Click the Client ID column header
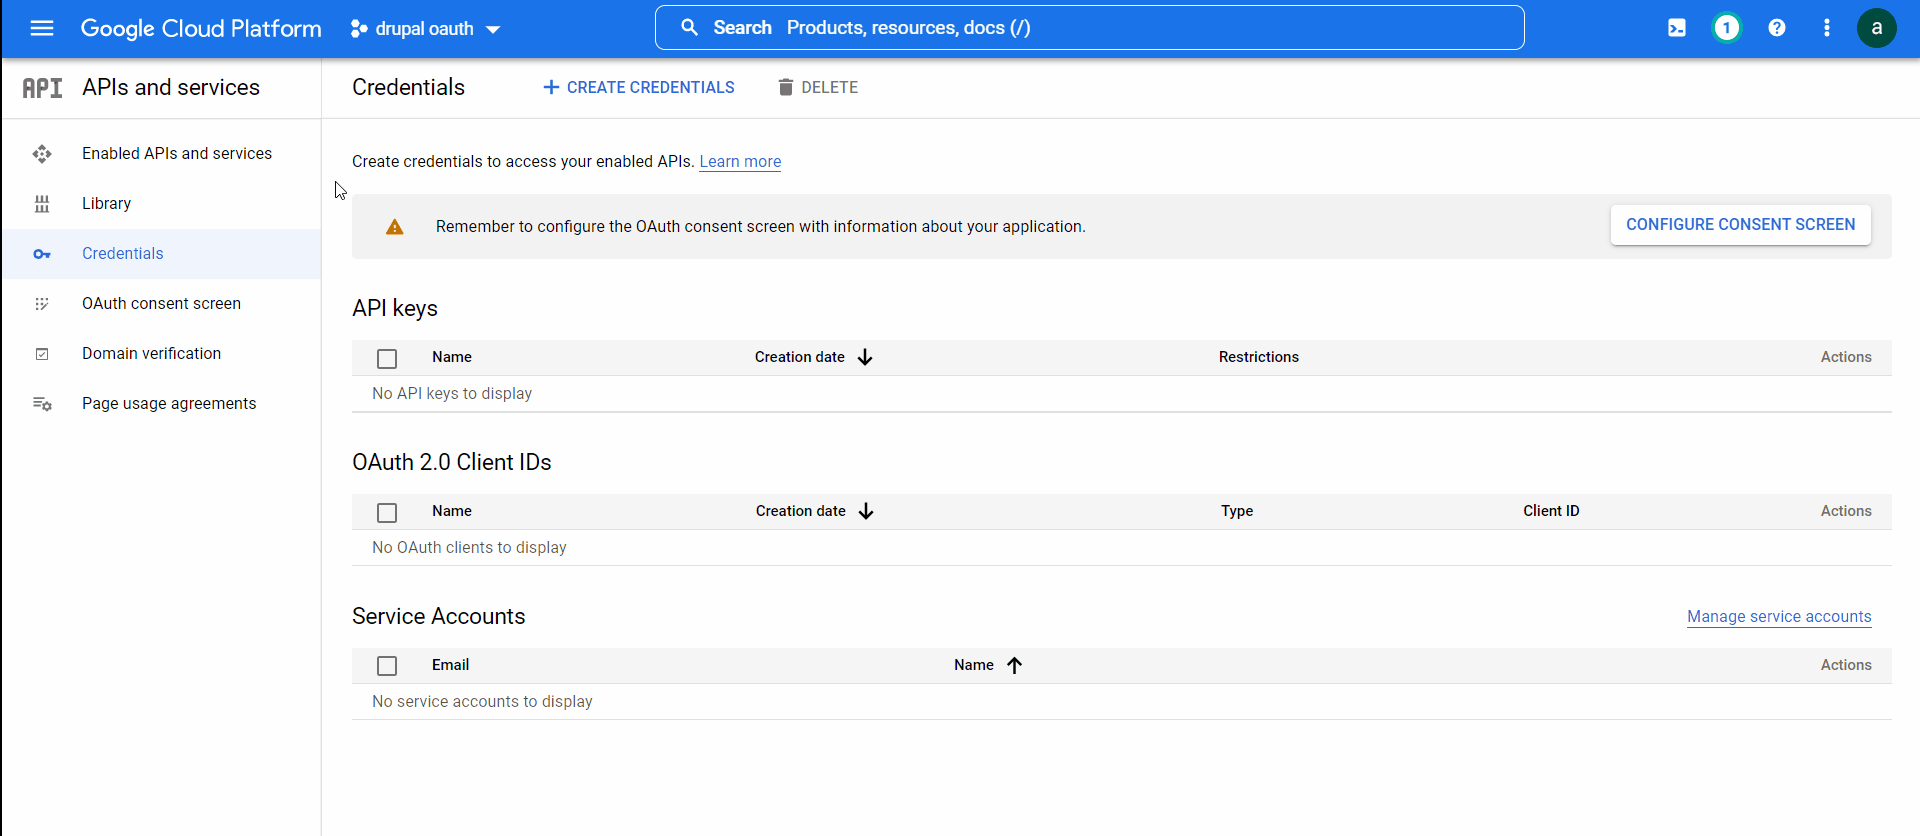Image resolution: width=1920 pixels, height=836 pixels. tap(1551, 511)
